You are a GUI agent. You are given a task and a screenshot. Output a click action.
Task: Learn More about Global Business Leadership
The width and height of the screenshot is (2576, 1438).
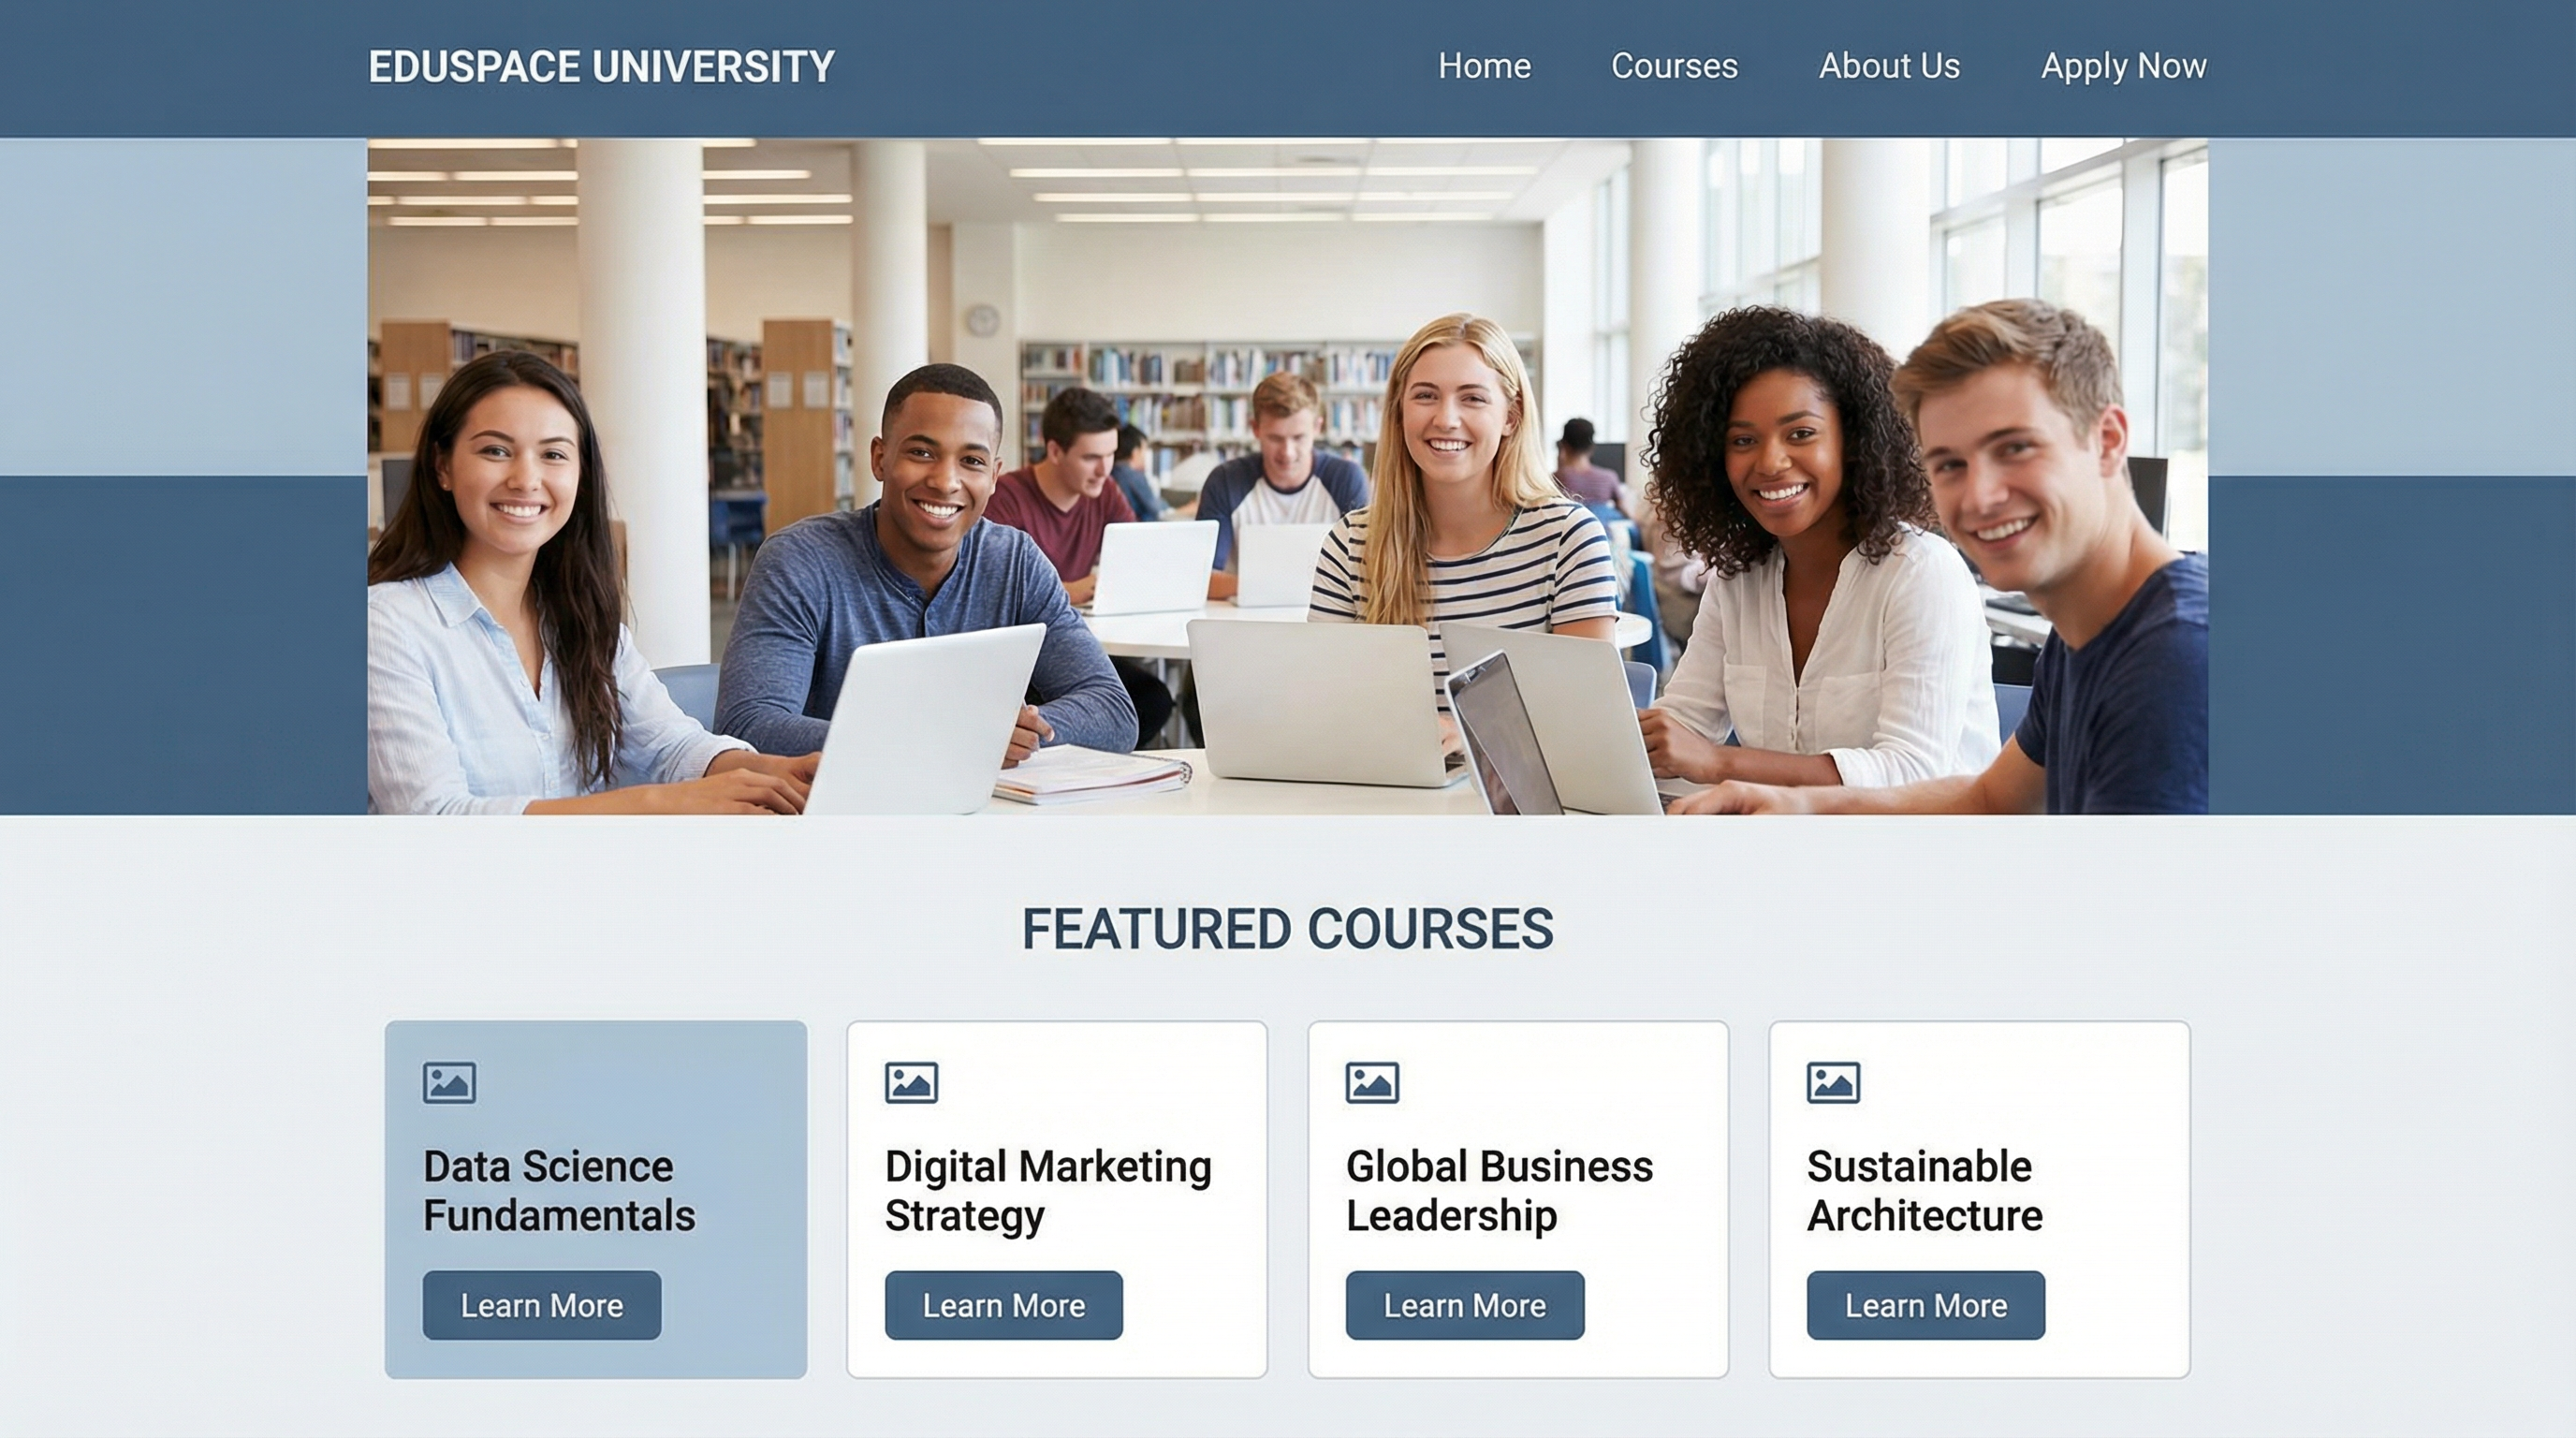1465,1305
